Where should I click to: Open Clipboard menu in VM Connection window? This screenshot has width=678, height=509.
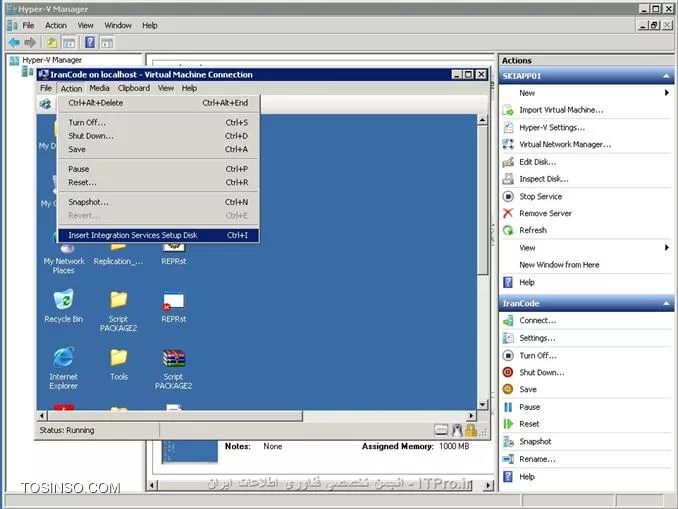coord(134,88)
